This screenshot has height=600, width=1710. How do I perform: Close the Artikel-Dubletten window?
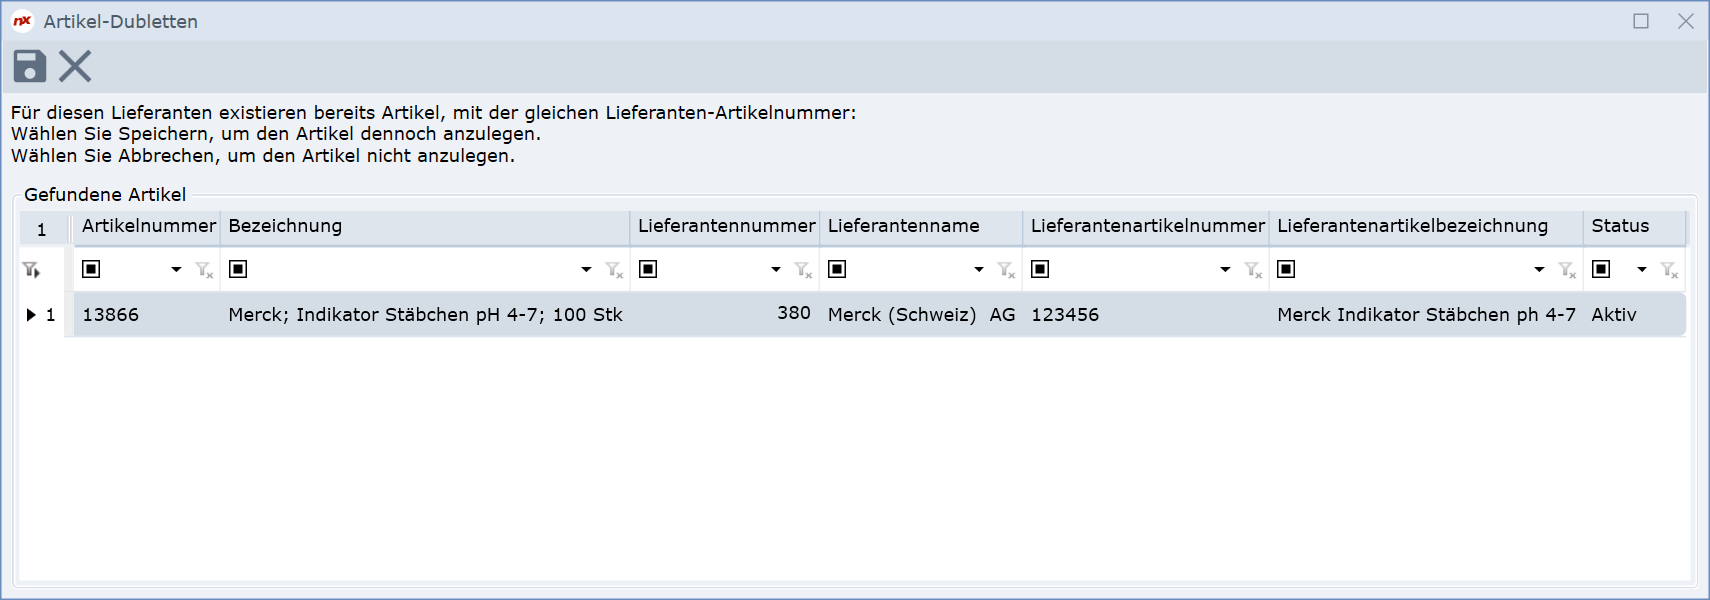tap(1686, 21)
